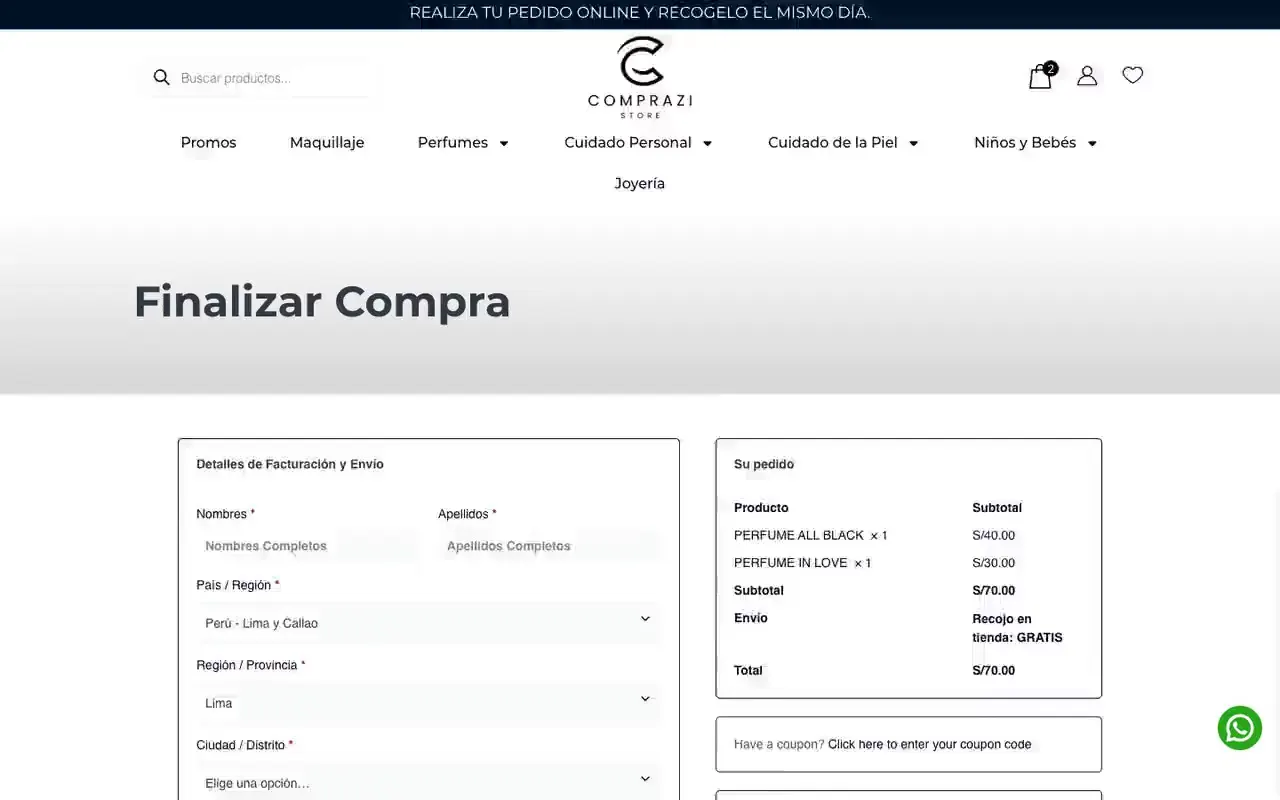The height and width of the screenshot is (800, 1280).
Task: Open the Cuidado Personal menu item
Action: click(628, 142)
